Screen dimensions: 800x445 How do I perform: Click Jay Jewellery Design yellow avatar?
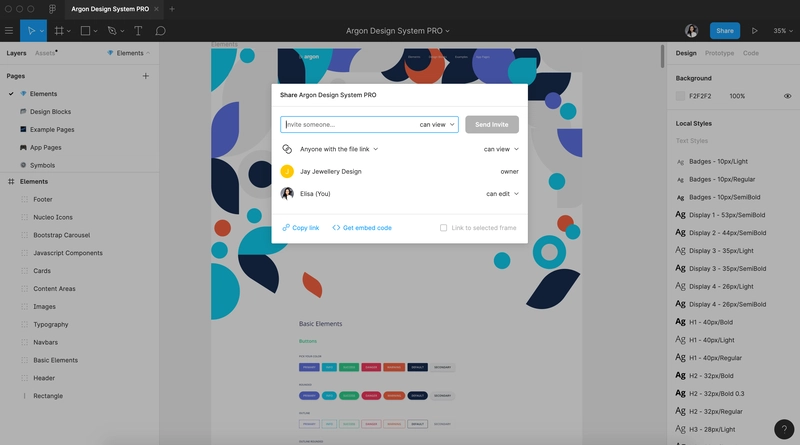287,171
